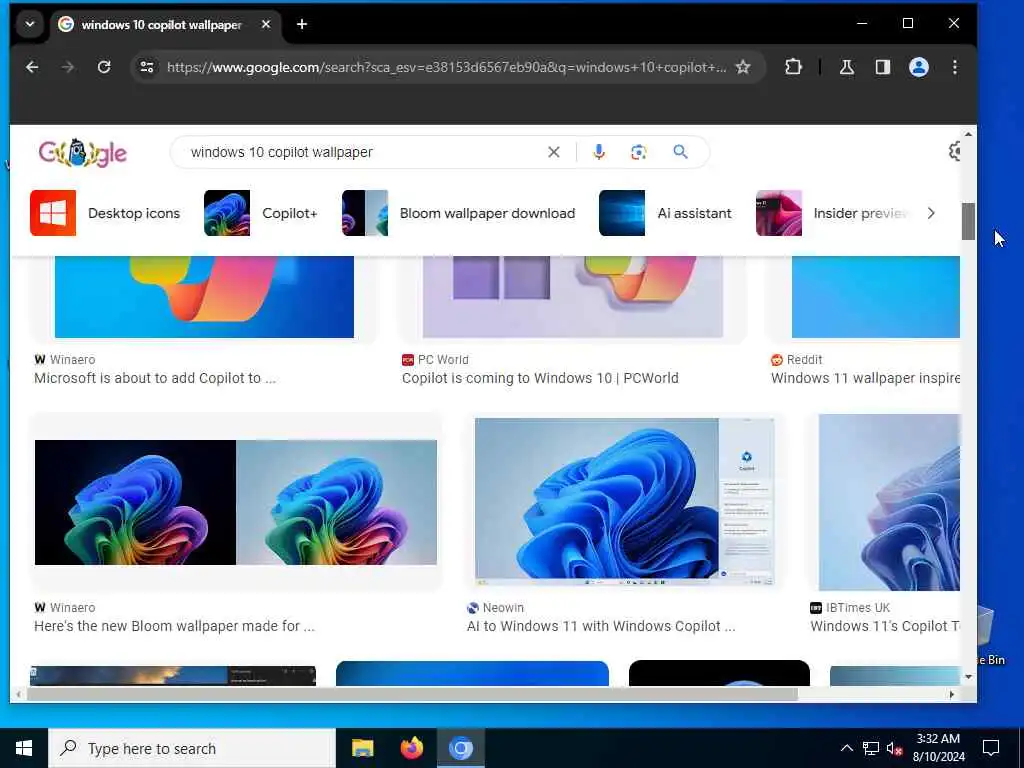This screenshot has height=768, width=1024.
Task: Click the muted volume tray icon
Action: 895,748
